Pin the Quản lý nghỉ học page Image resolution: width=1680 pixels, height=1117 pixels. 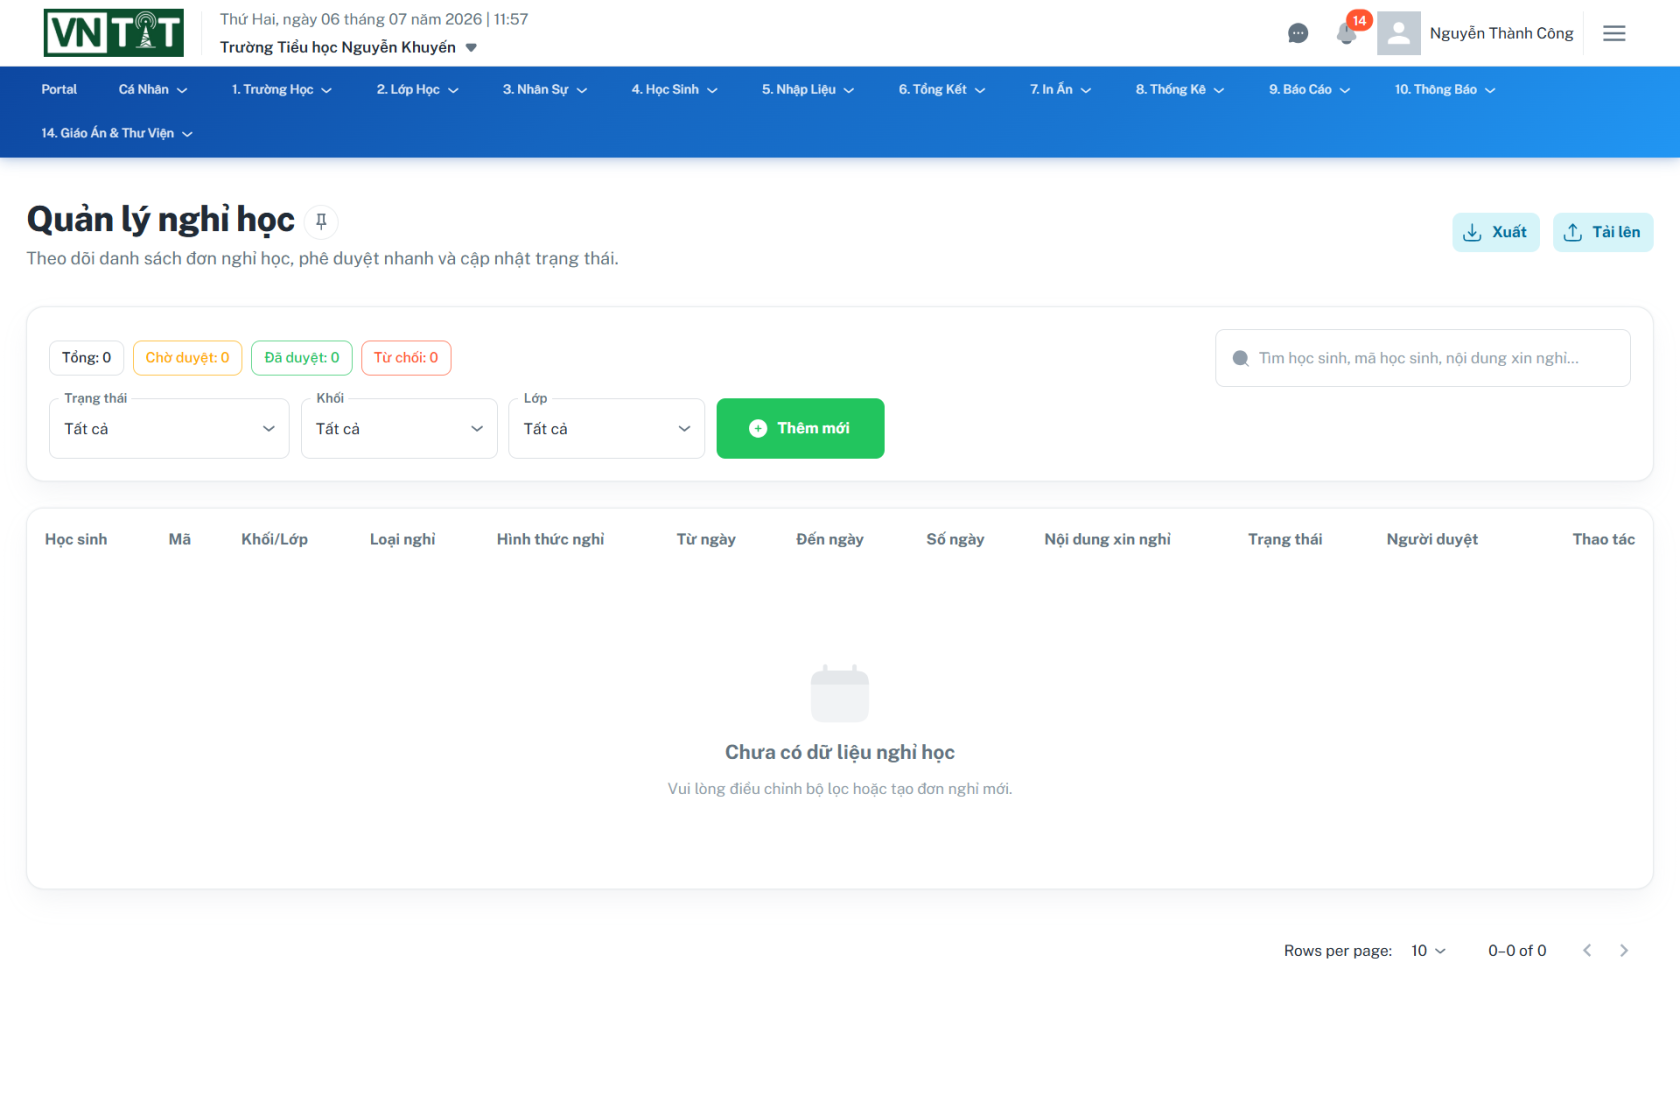pyautogui.click(x=321, y=221)
